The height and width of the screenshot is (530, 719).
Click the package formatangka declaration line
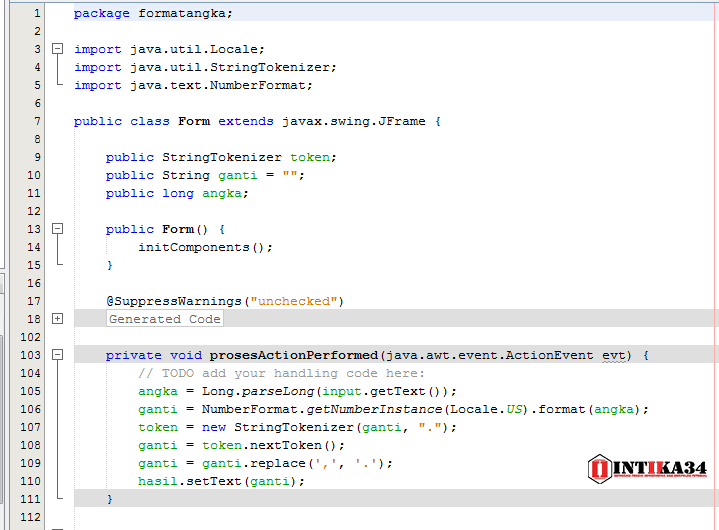point(153,13)
